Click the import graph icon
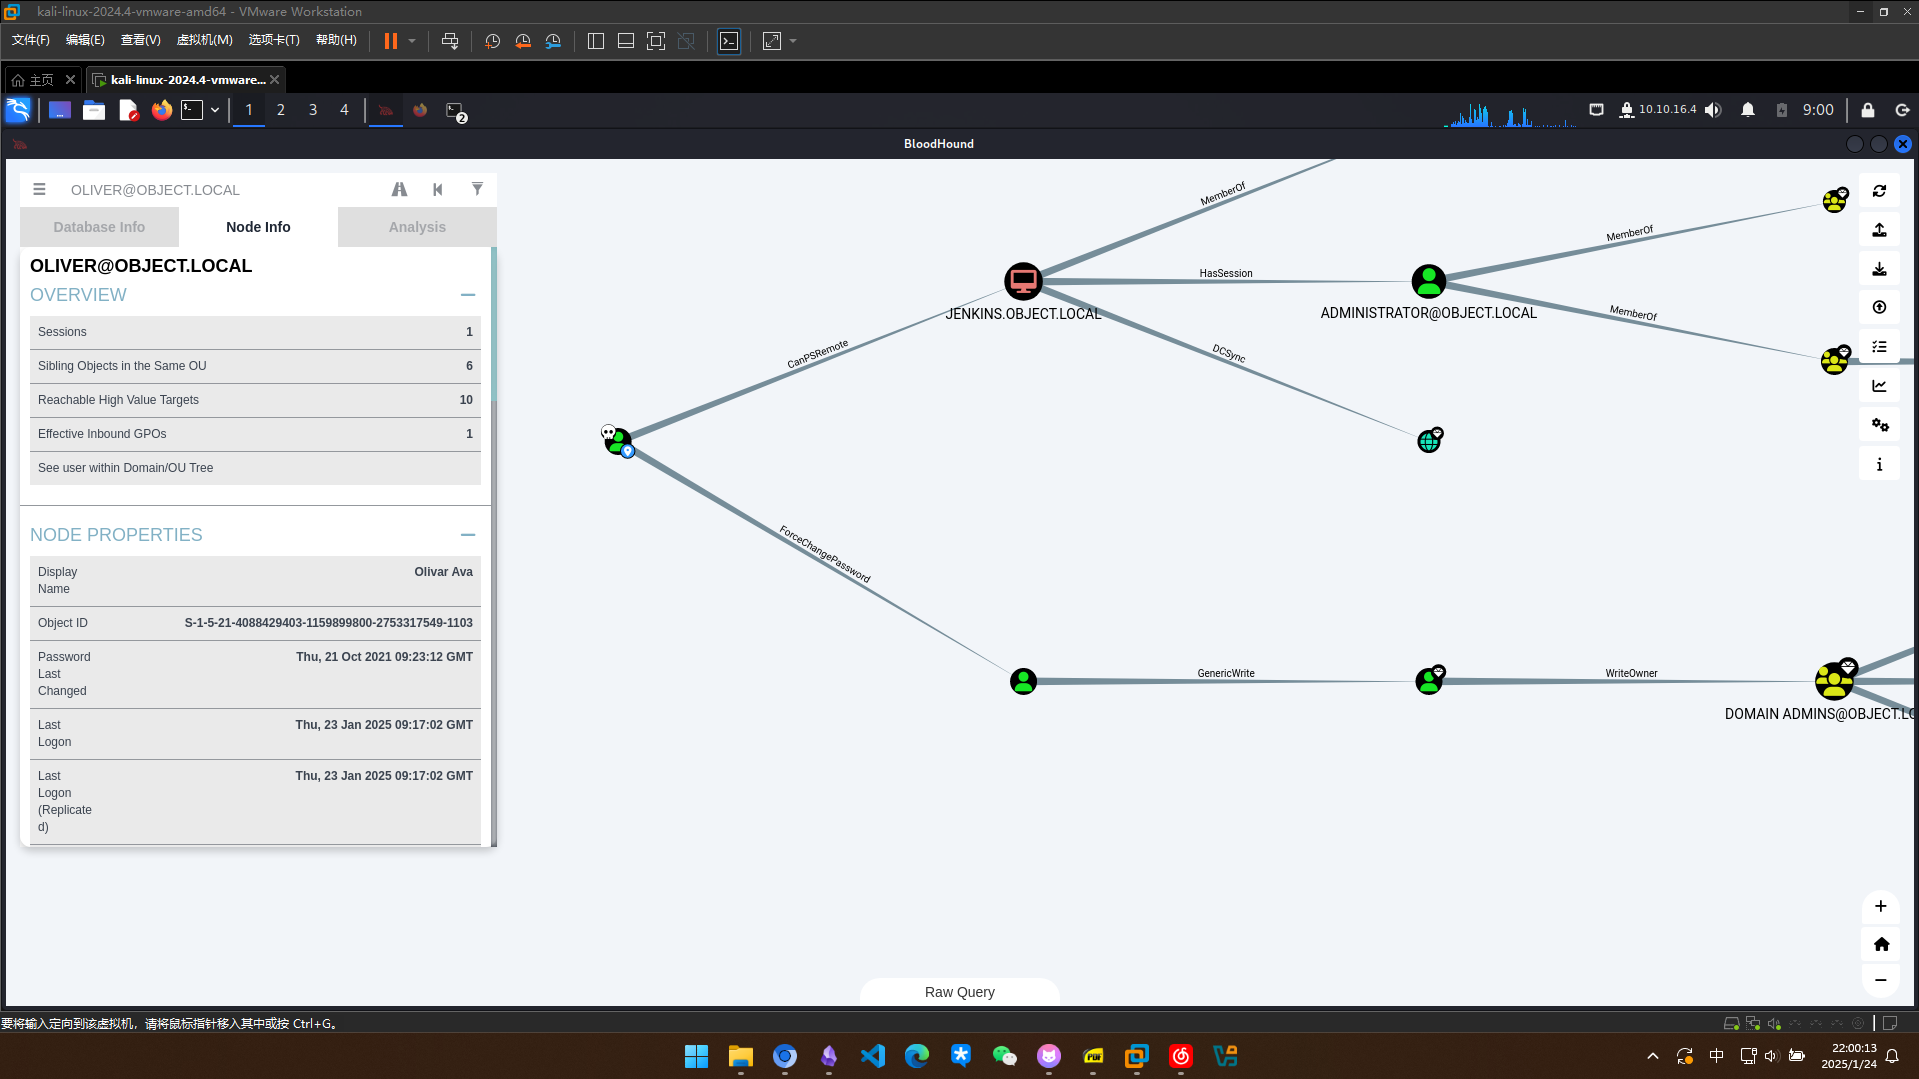 (x=1879, y=269)
